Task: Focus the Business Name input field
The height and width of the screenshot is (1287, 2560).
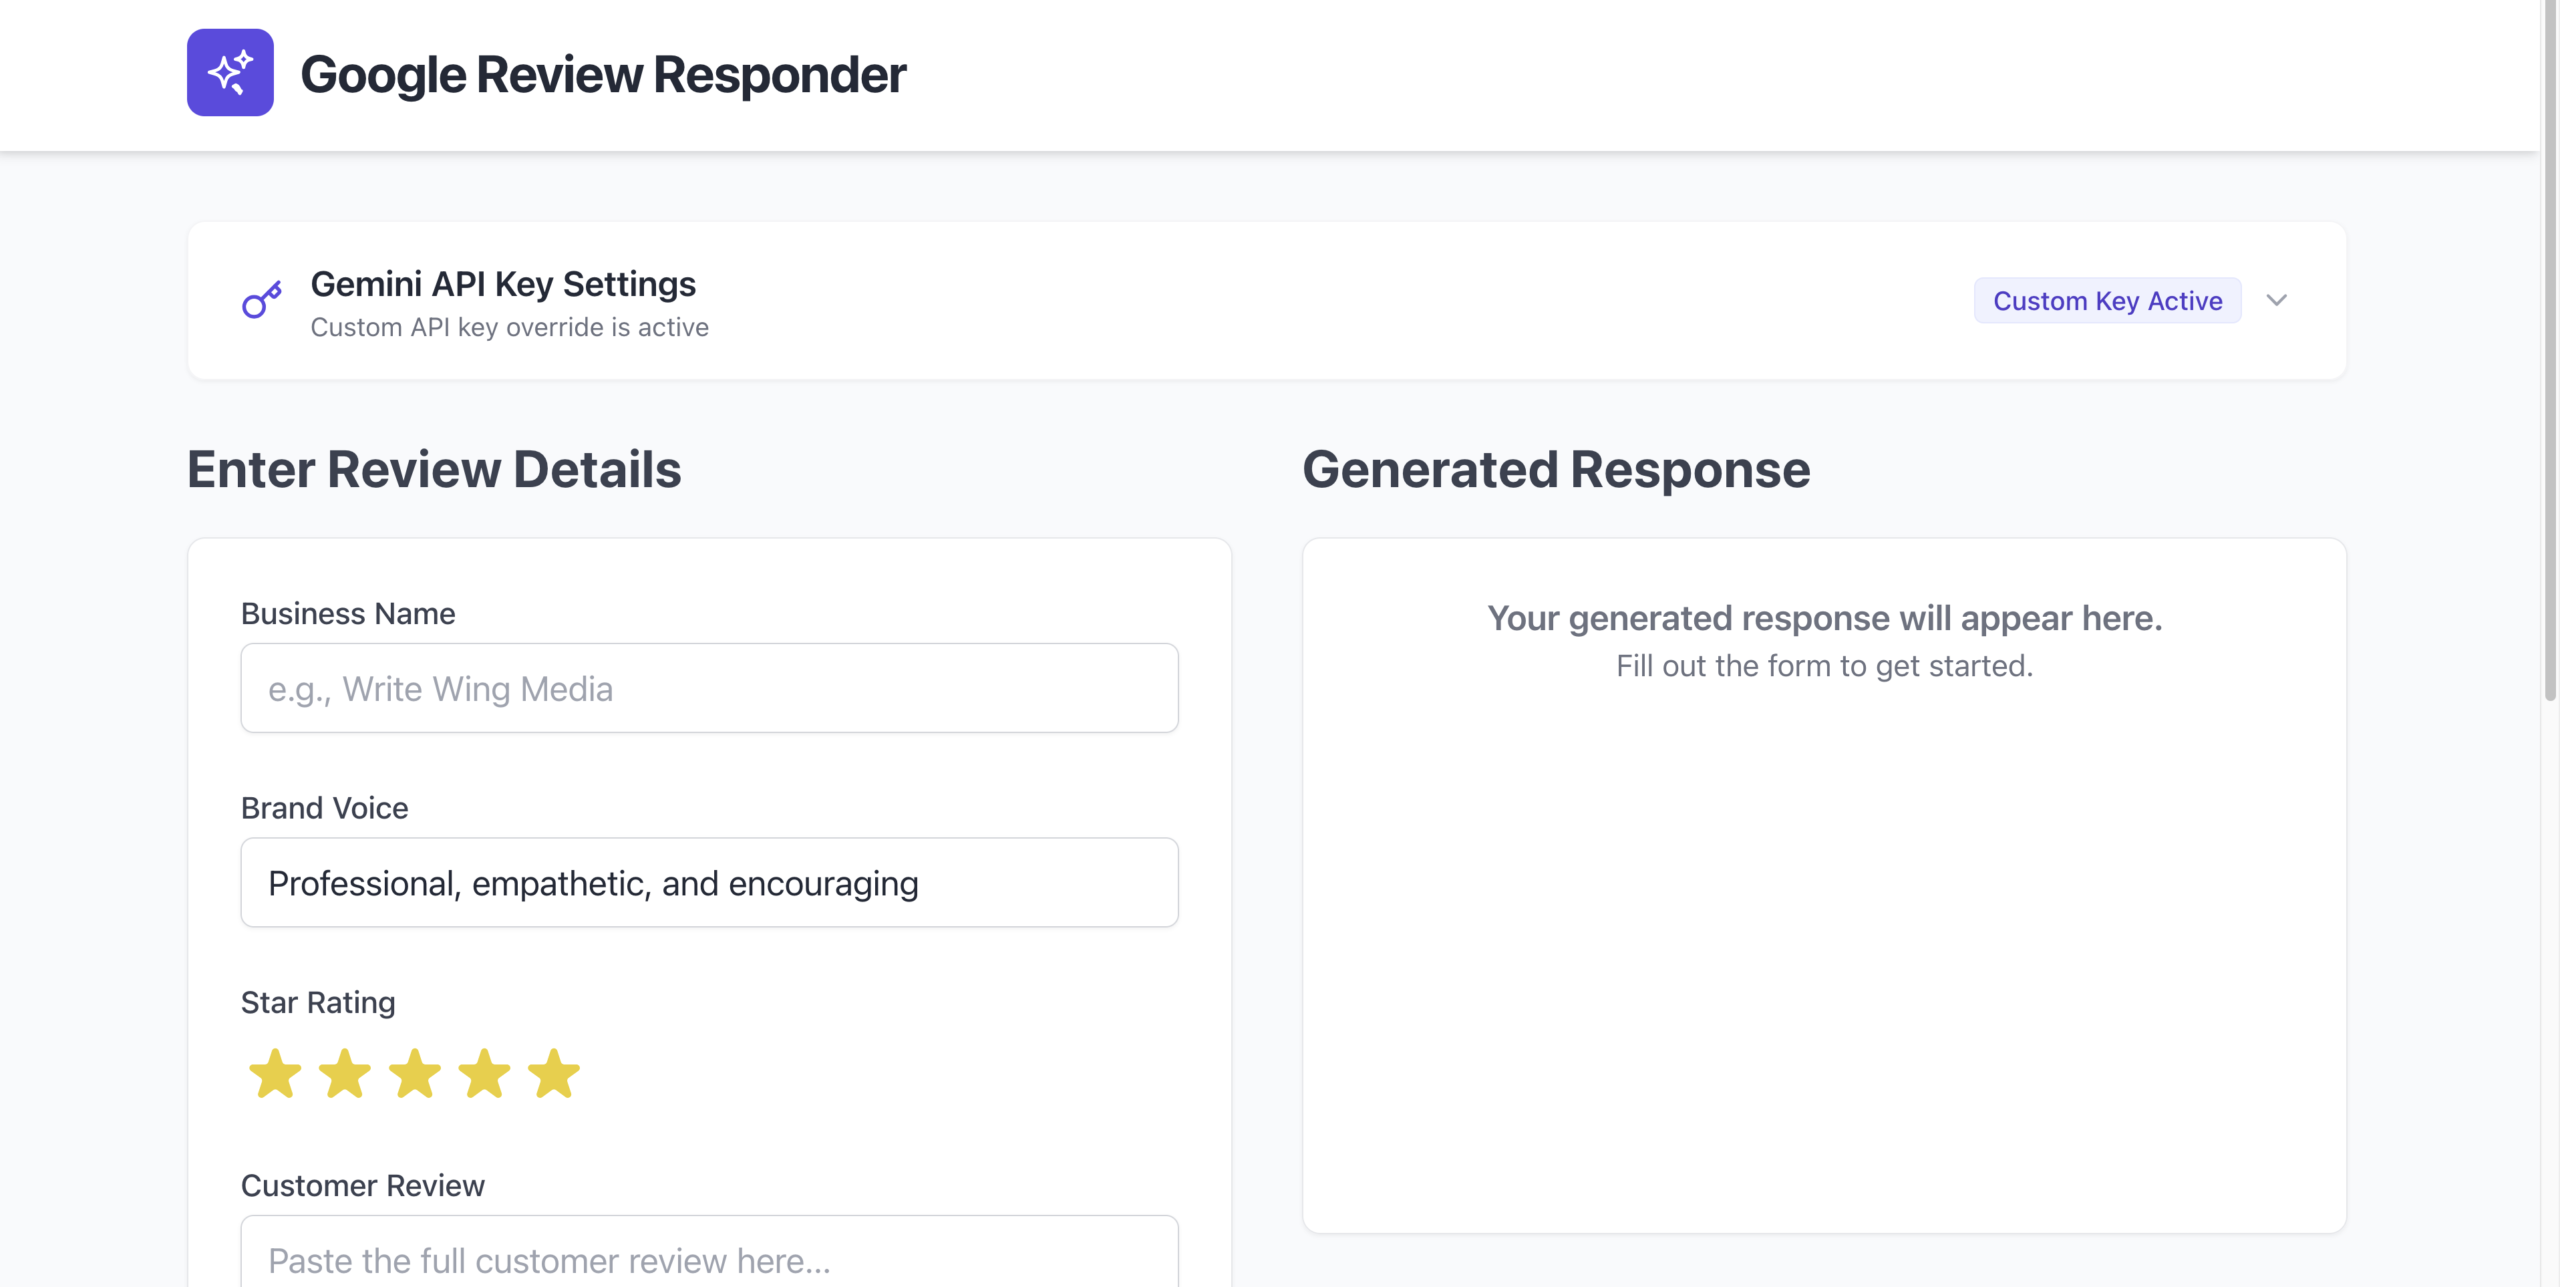Action: pyautogui.click(x=709, y=688)
